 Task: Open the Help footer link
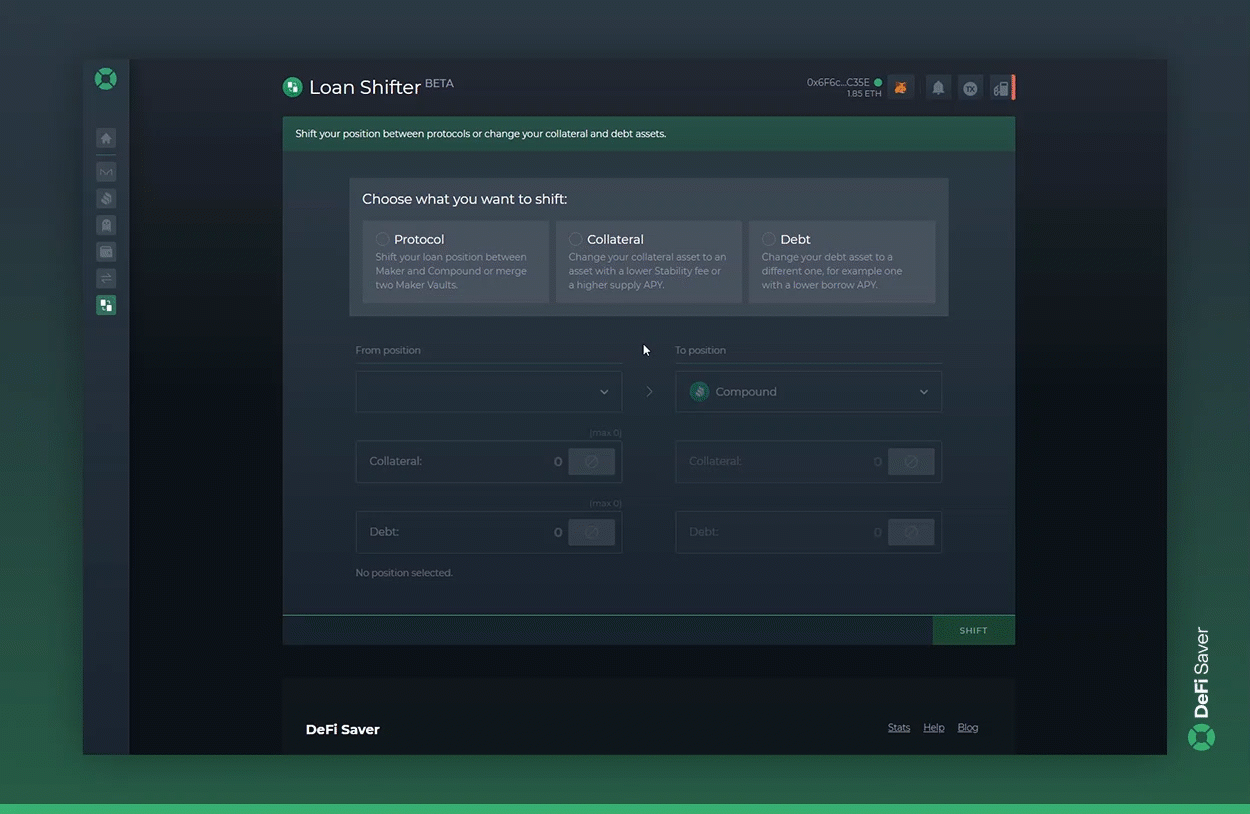pyautogui.click(x=934, y=727)
